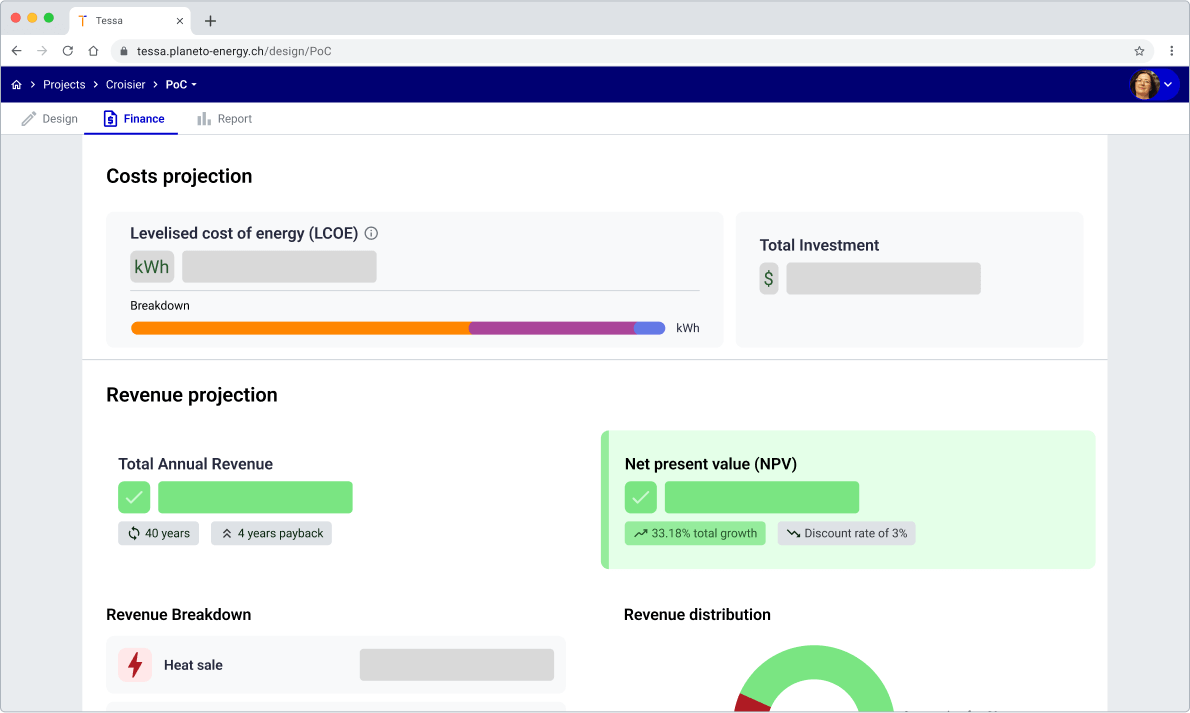The height and width of the screenshot is (713, 1190).
Task: Bookmark this page with the star icon
Action: tap(1139, 51)
